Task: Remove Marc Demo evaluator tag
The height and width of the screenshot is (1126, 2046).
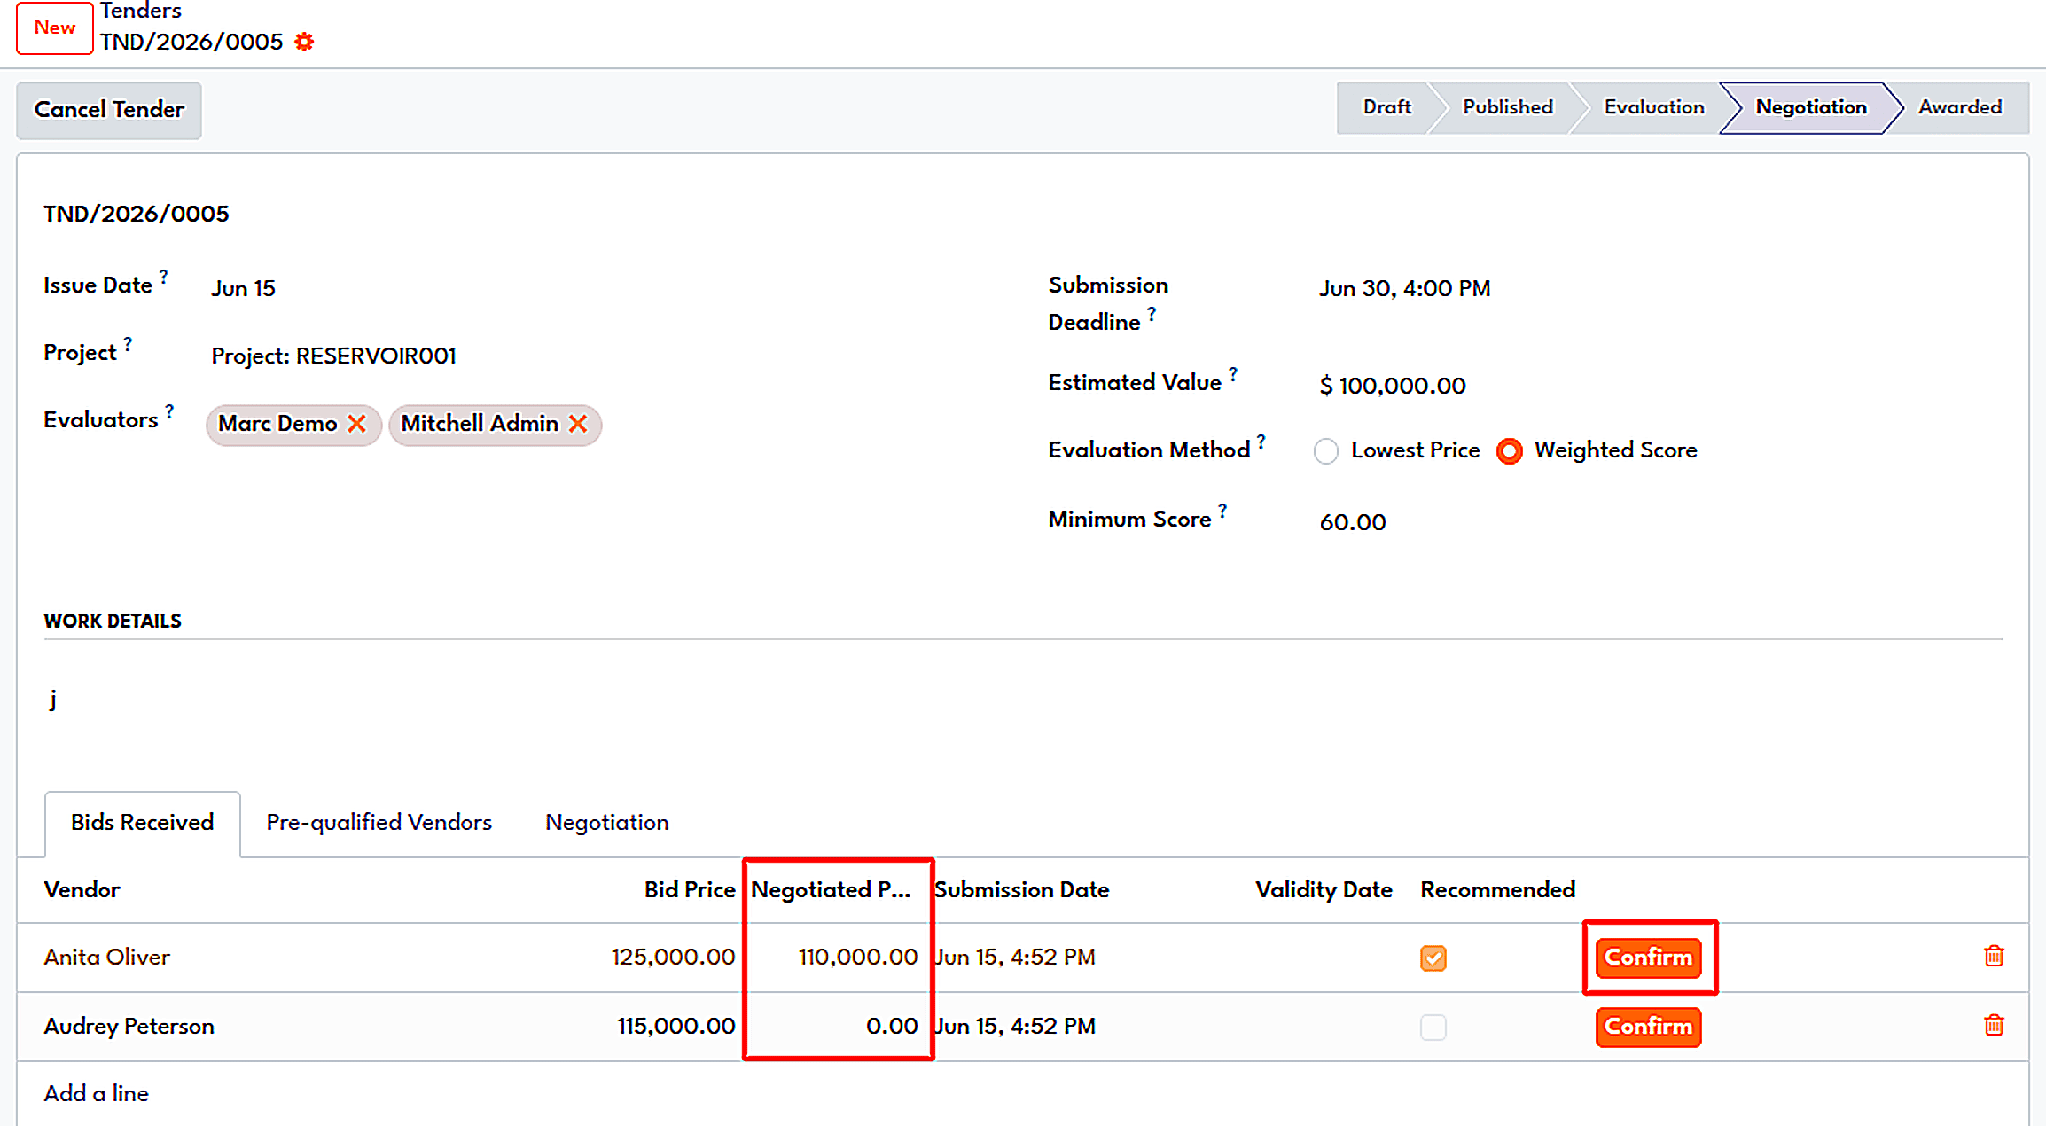Action: pyautogui.click(x=356, y=424)
